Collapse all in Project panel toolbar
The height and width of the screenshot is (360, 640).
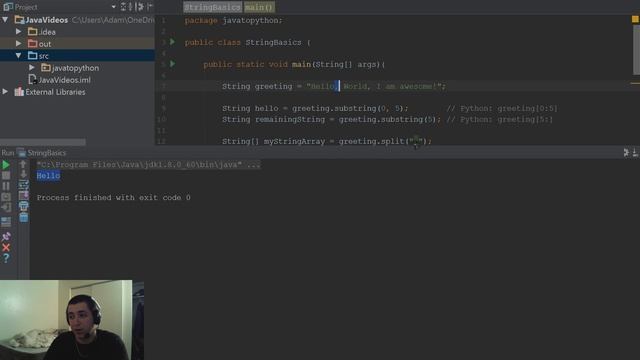point(131,7)
